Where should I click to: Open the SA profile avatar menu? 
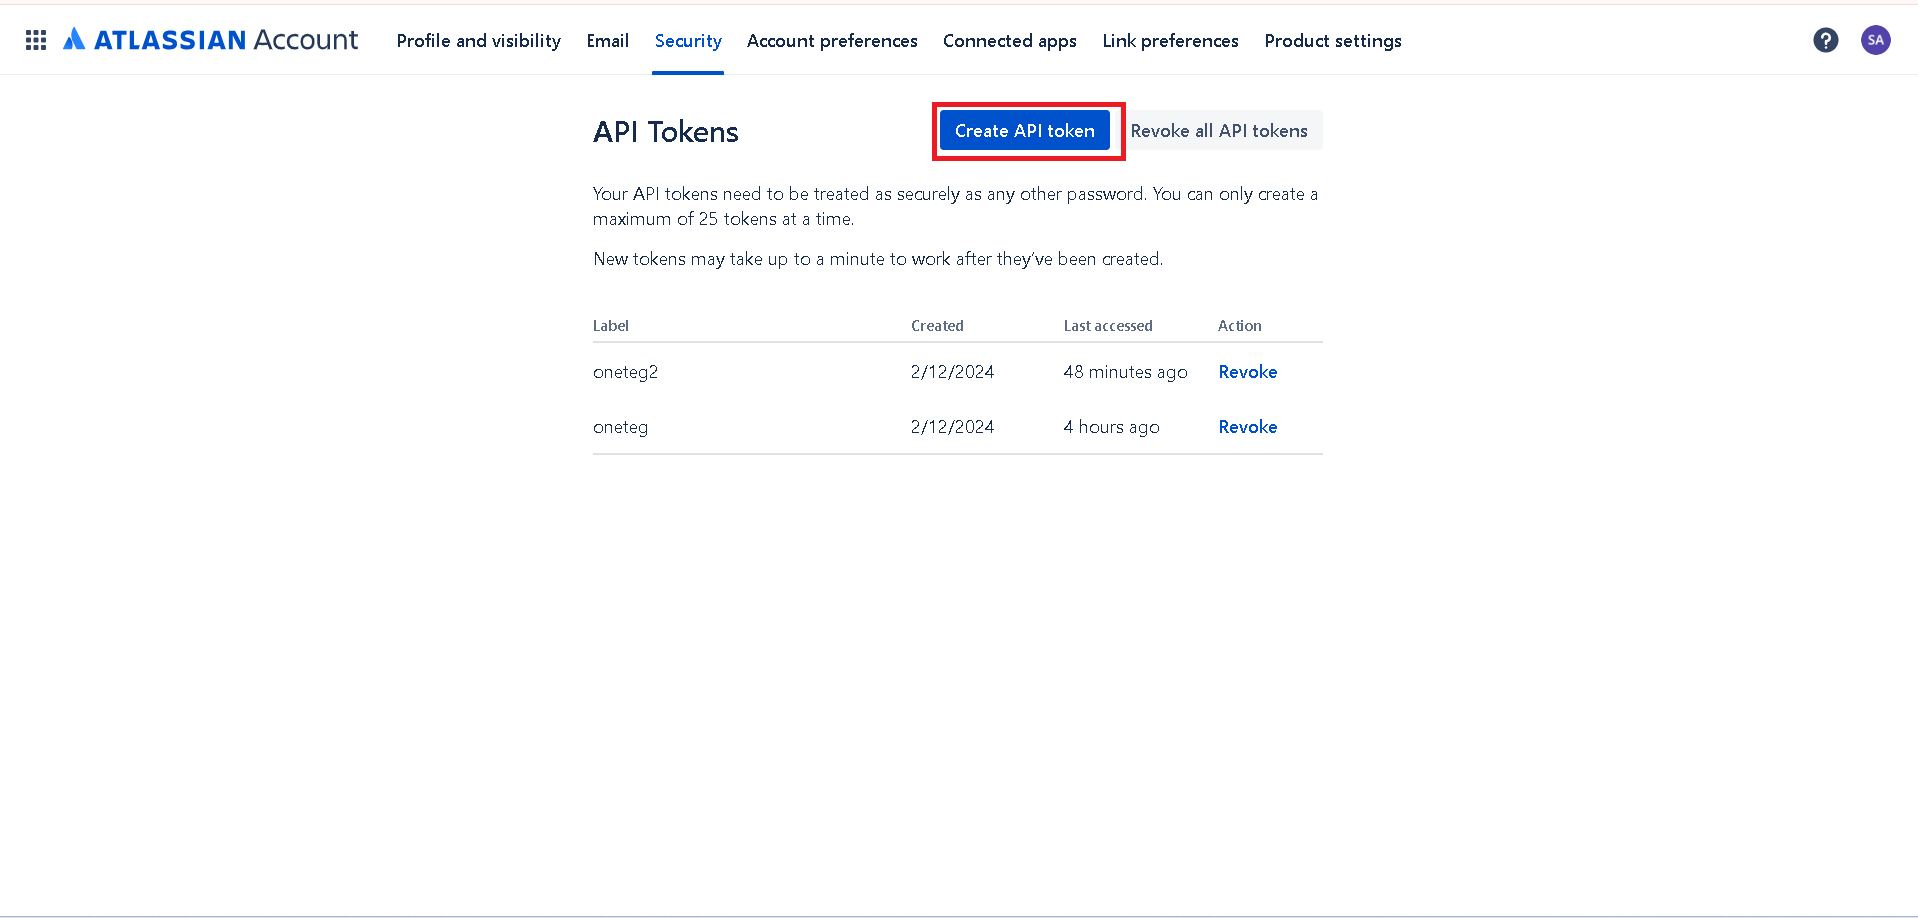[x=1876, y=40]
